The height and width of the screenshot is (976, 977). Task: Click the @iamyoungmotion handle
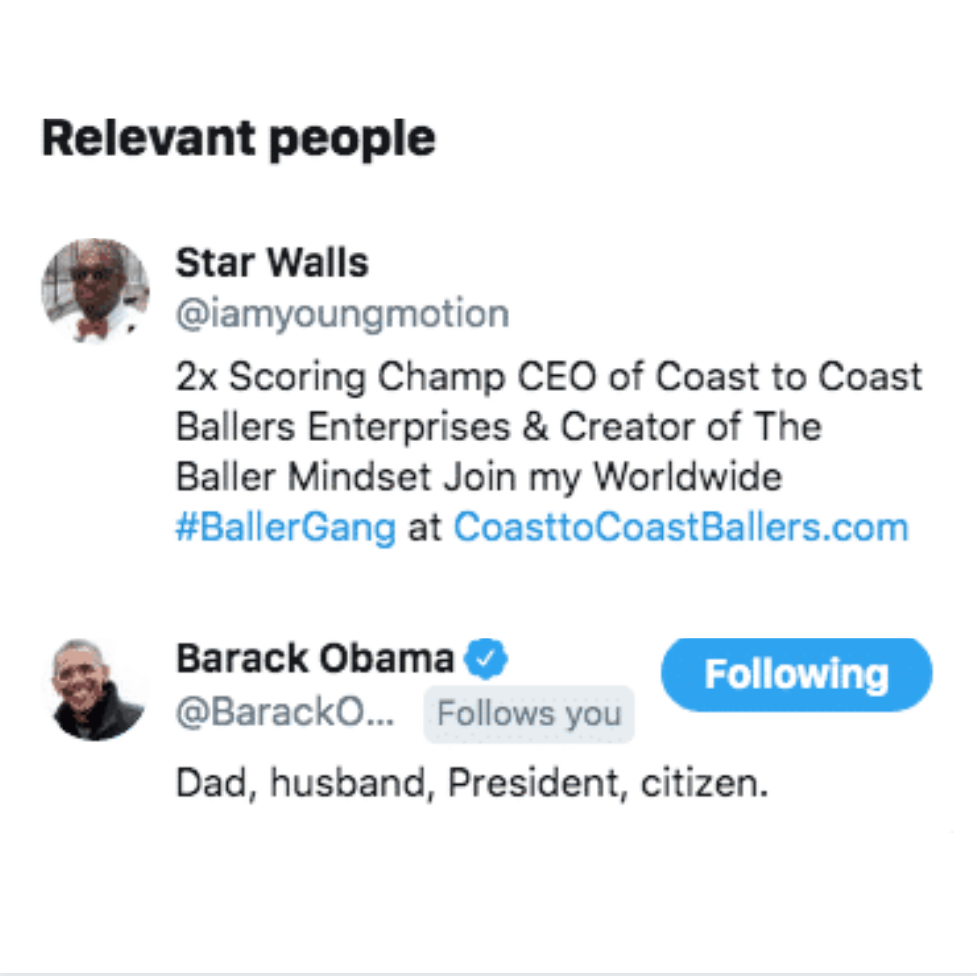tap(342, 314)
